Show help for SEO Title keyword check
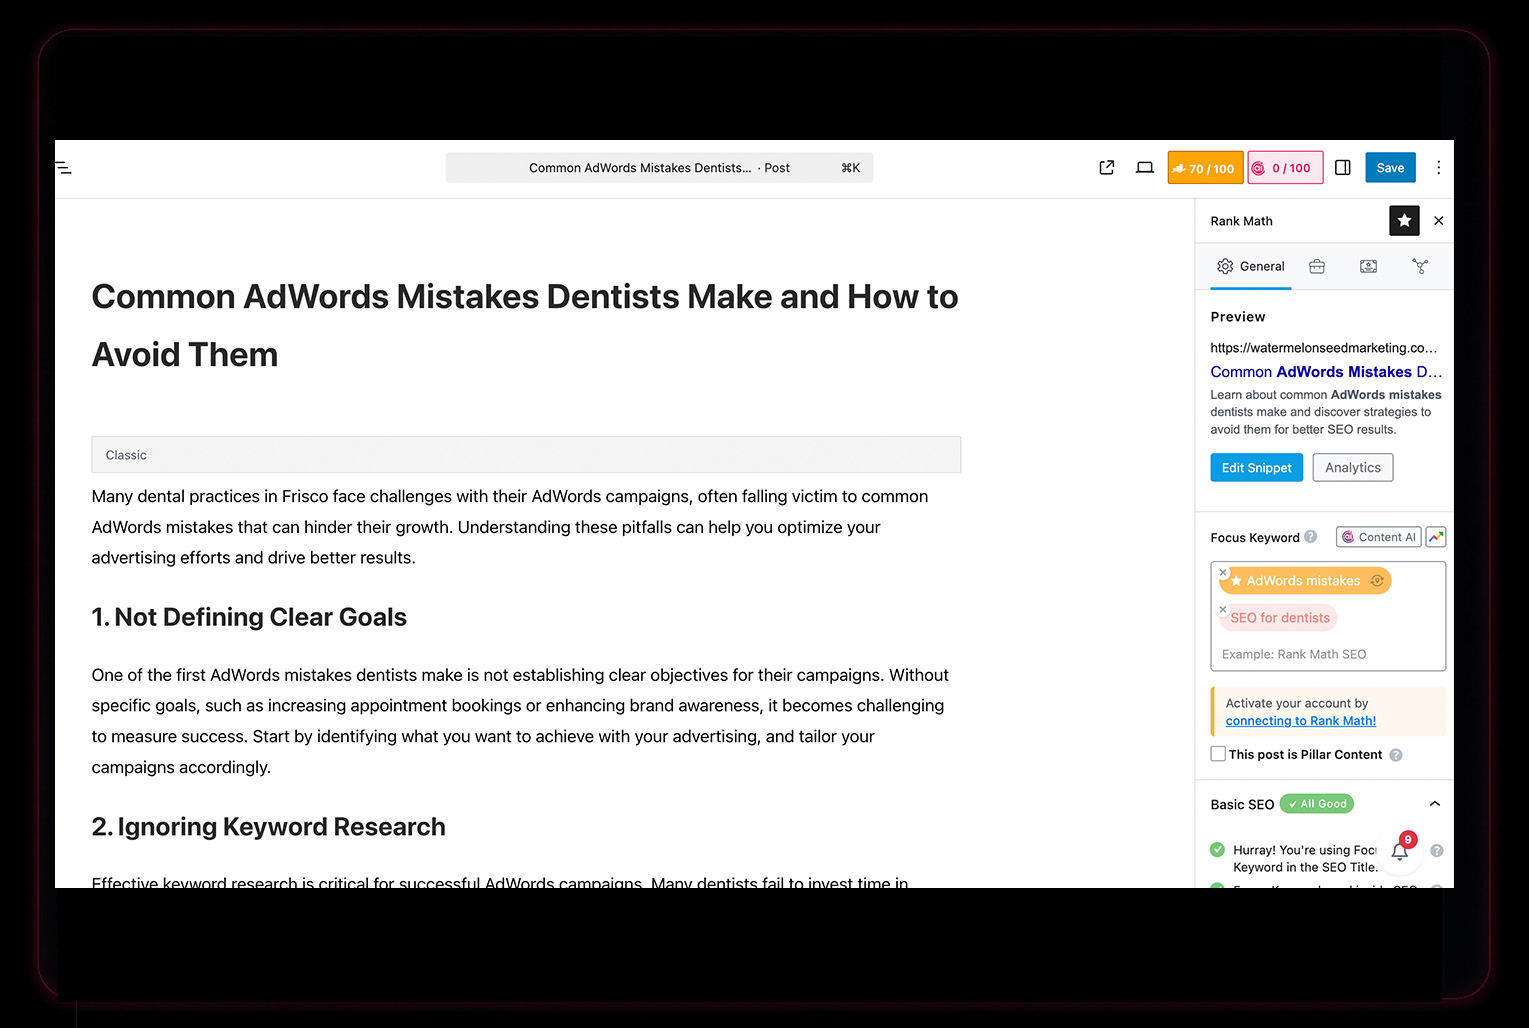The image size is (1529, 1028). tap(1437, 851)
